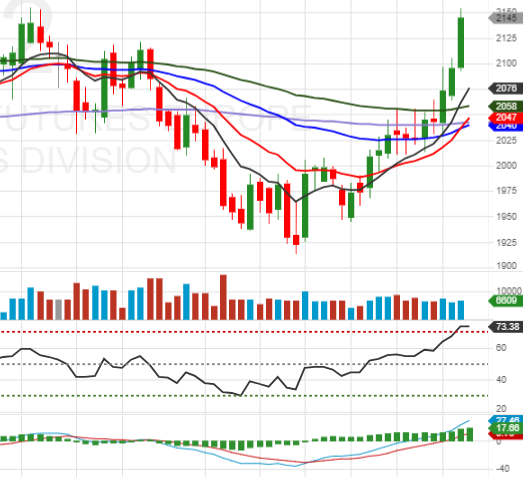523x477 pixels.
Task: Click the 2100 price axis value
Action: click(506, 63)
